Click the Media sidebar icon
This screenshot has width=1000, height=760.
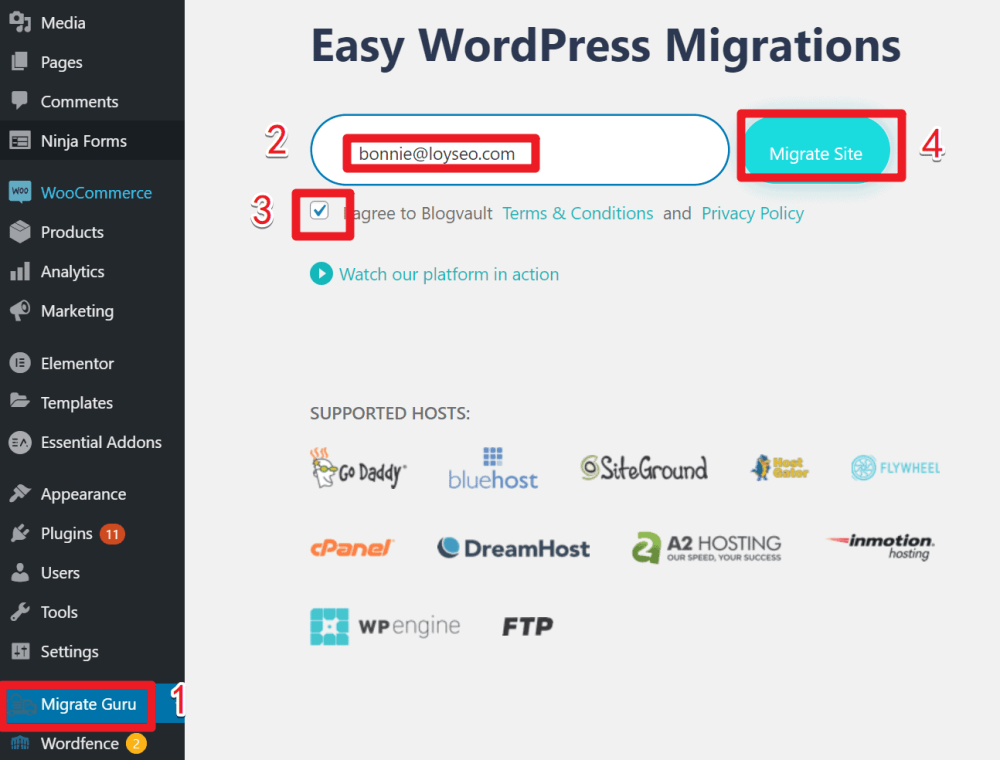pos(20,22)
